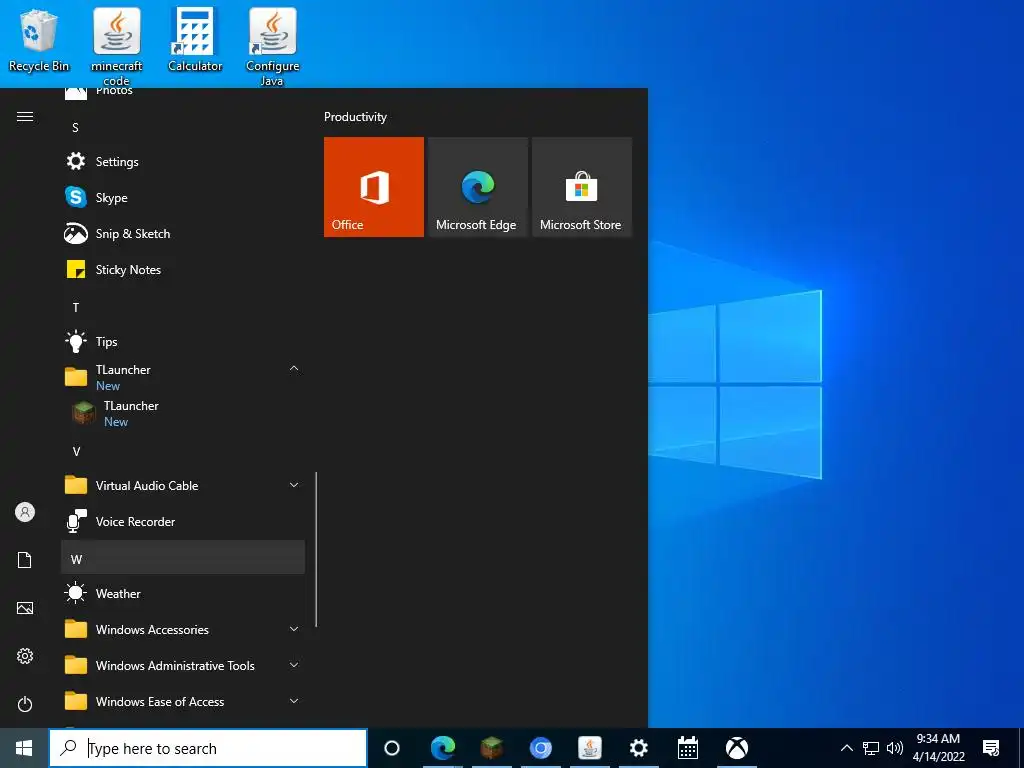
Task: Click the app list scrollbar
Action: click(316, 549)
